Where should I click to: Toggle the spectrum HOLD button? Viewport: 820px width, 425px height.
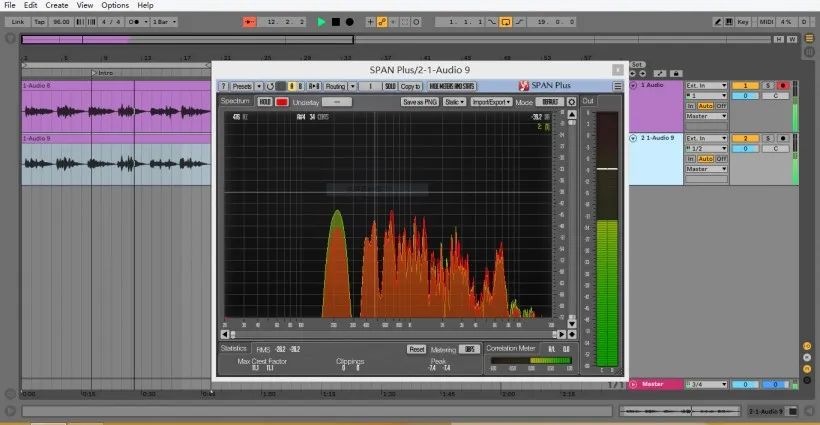pyautogui.click(x=265, y=102)
